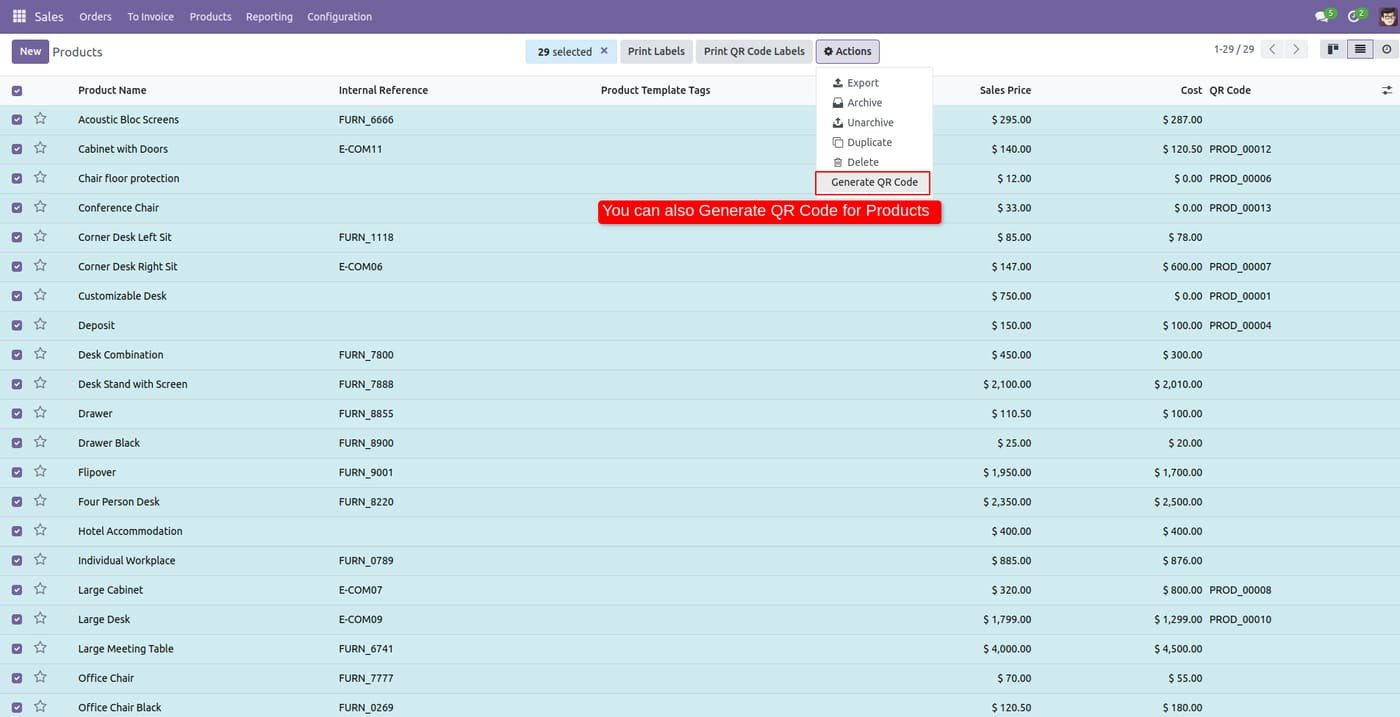This screenshot has height=717, width=1400.
Task: Open optional columns settings icon
Action: point(1387,90)
